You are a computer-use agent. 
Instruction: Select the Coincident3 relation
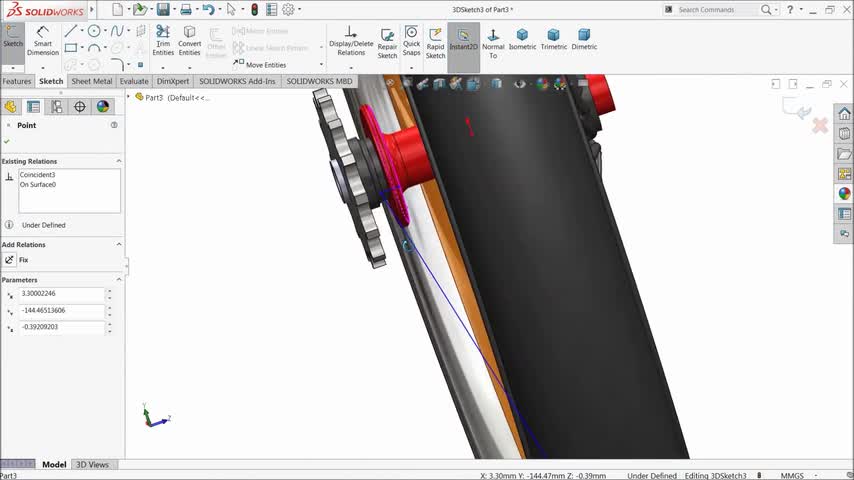click(x=38, y=175)
